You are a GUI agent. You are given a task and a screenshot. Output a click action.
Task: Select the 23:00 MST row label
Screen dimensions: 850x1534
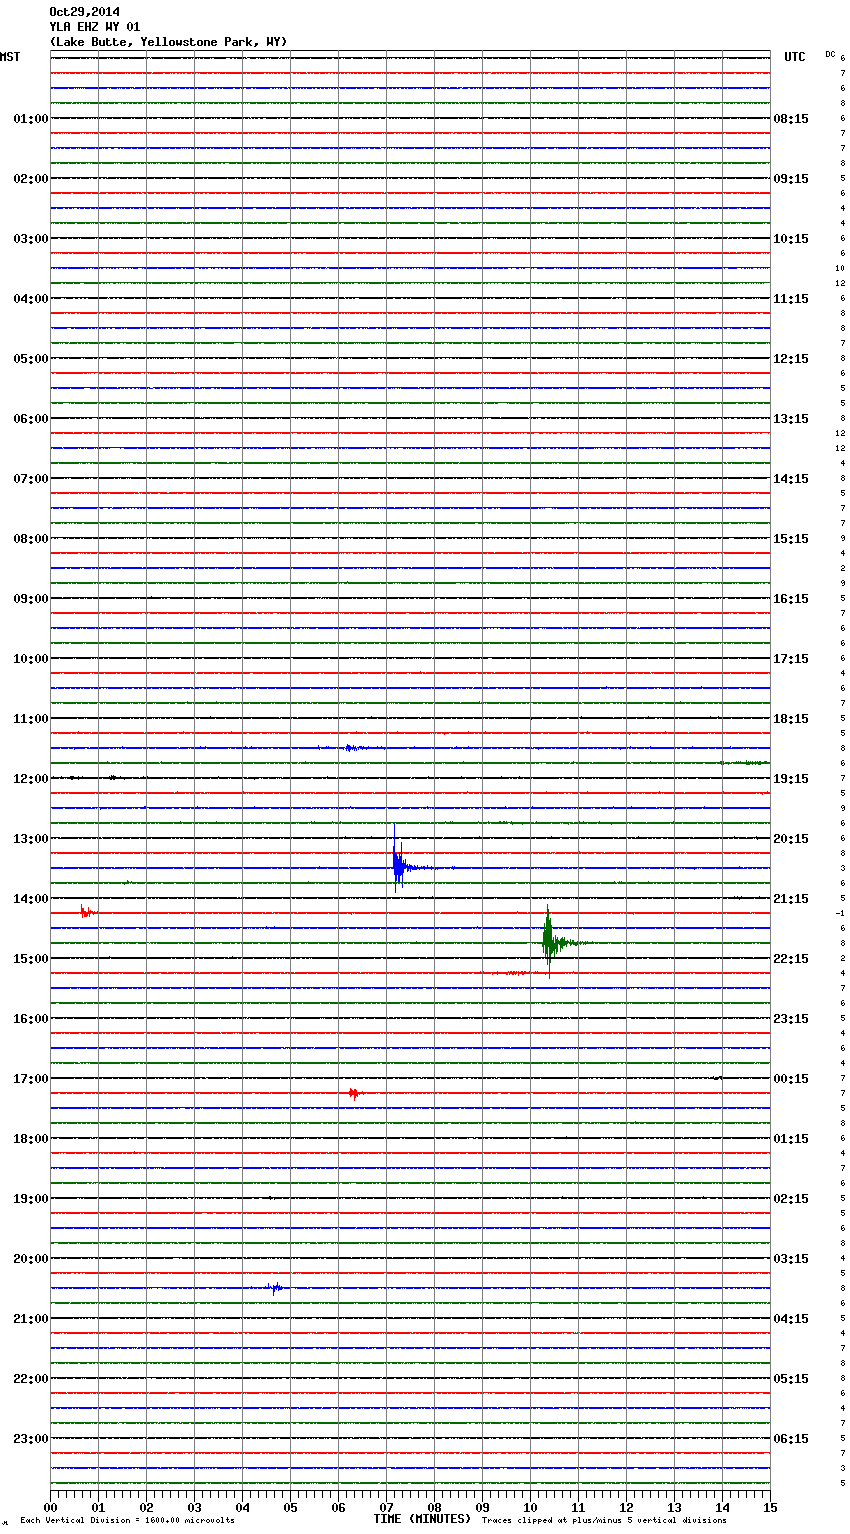[x=30, y=1439]
